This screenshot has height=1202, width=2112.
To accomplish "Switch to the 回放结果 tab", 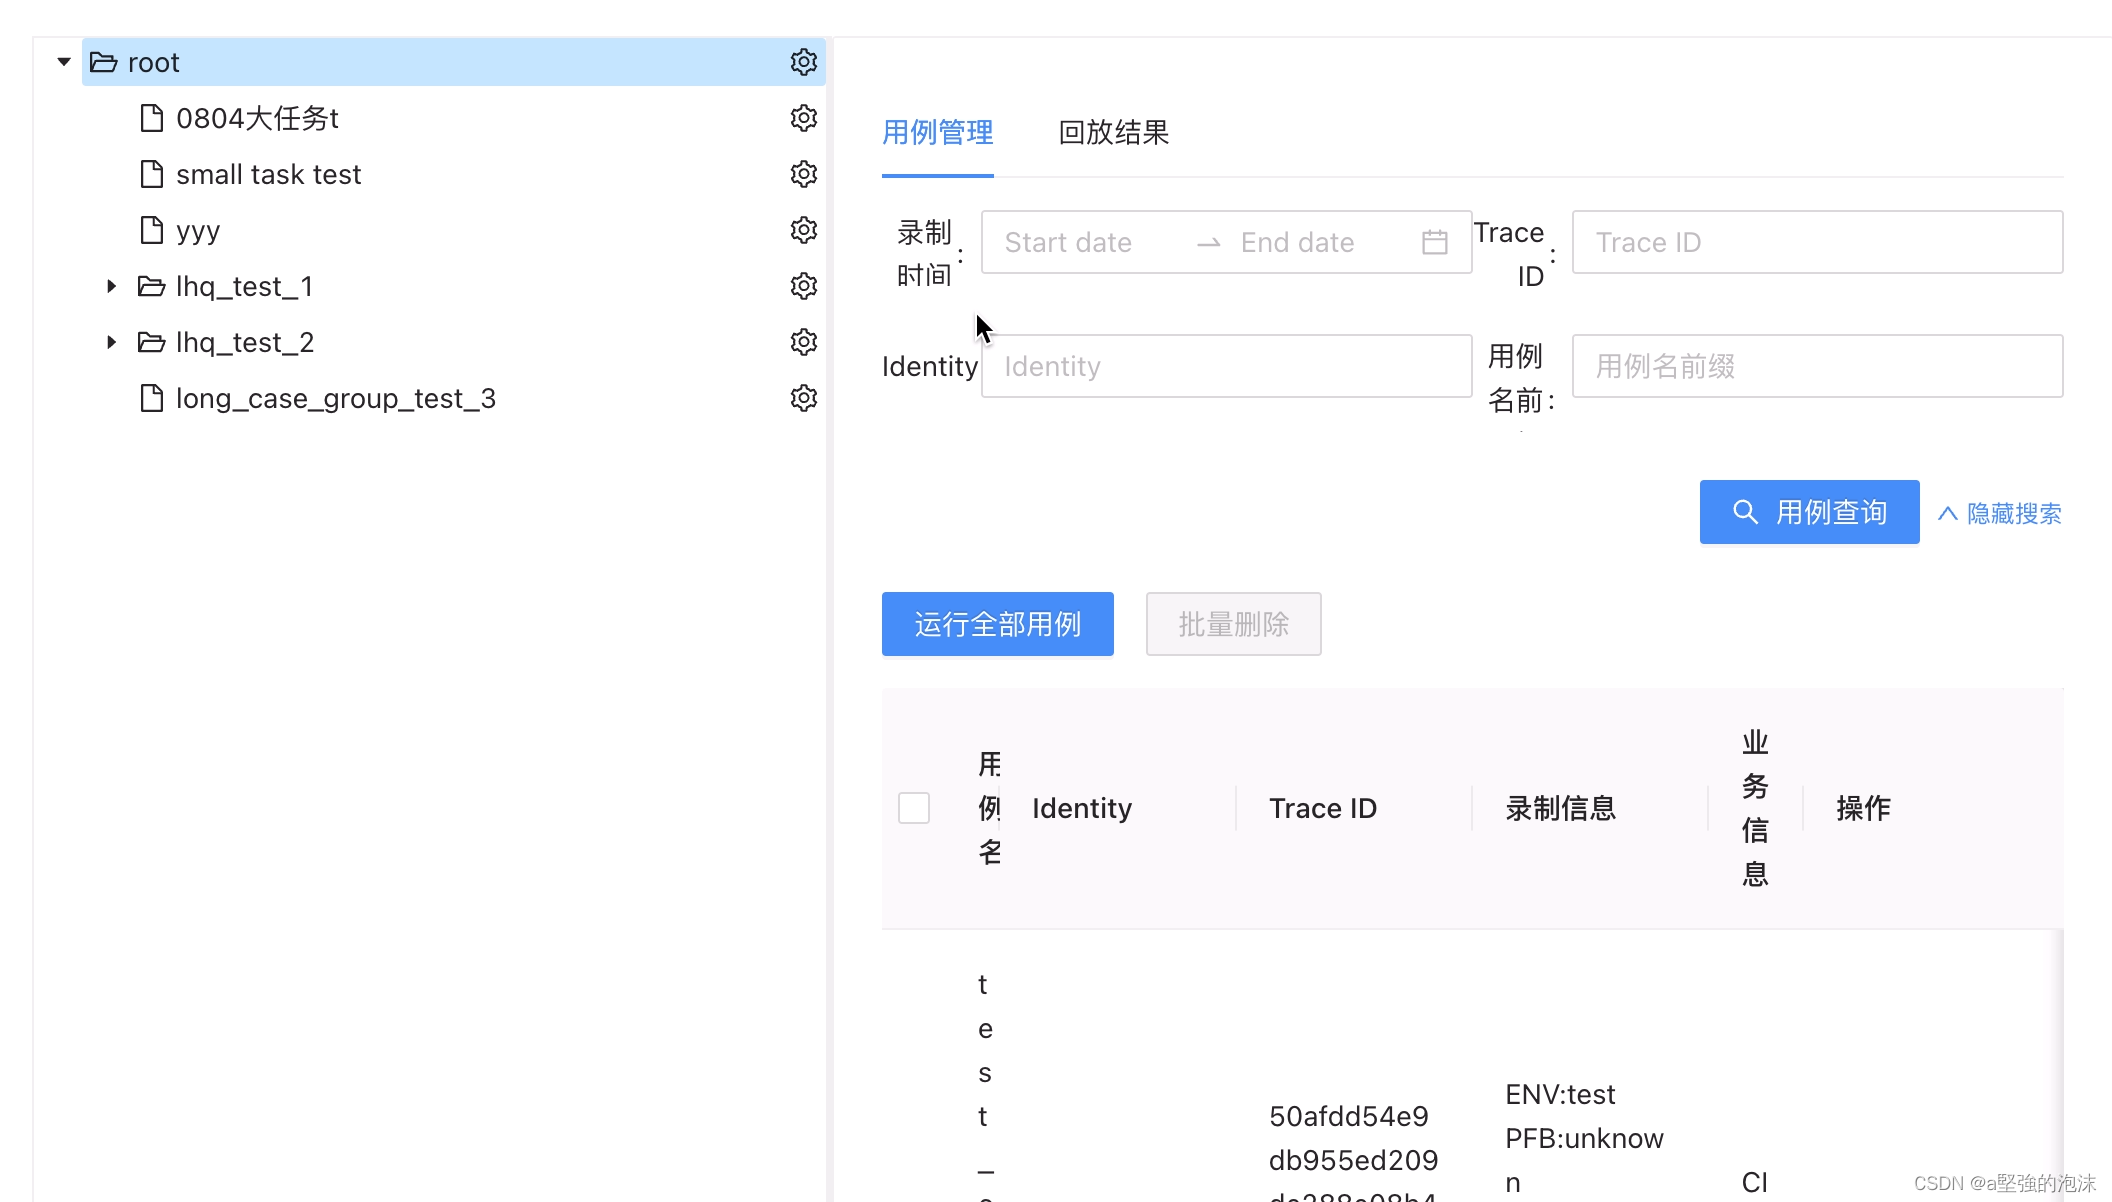I will tap(1114, 132).
